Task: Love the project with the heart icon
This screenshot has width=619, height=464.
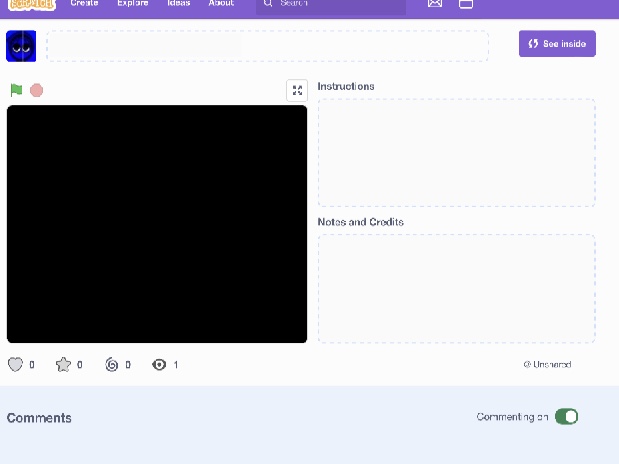Action: pyautogui.click(x=15, y=364)
